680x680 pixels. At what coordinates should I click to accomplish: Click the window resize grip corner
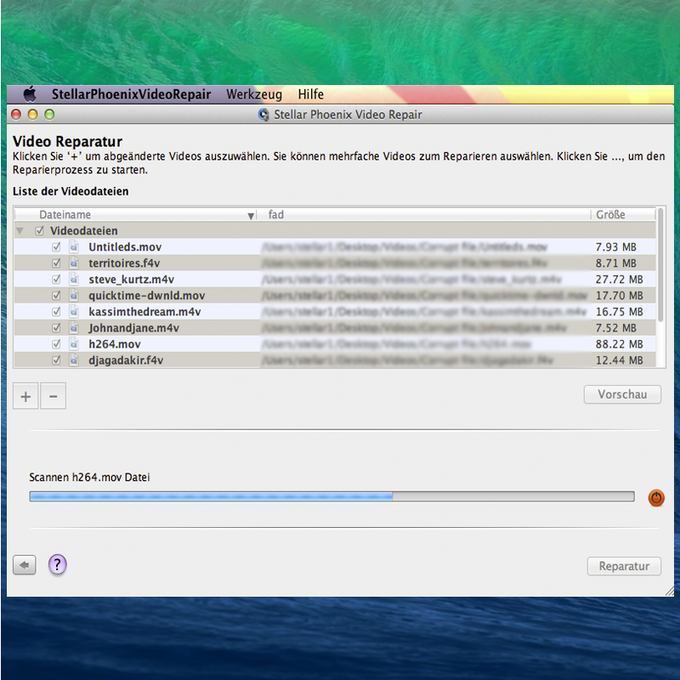(669, 591)
